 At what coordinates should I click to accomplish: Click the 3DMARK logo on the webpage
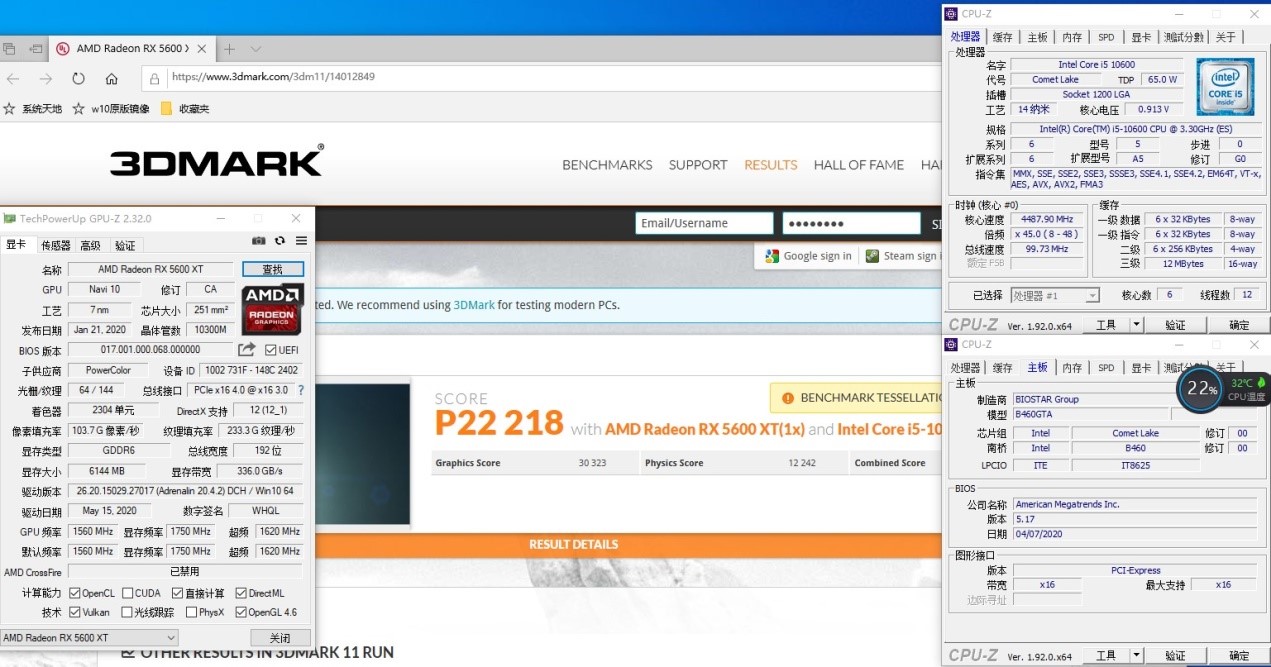click(x=216, y=162)
